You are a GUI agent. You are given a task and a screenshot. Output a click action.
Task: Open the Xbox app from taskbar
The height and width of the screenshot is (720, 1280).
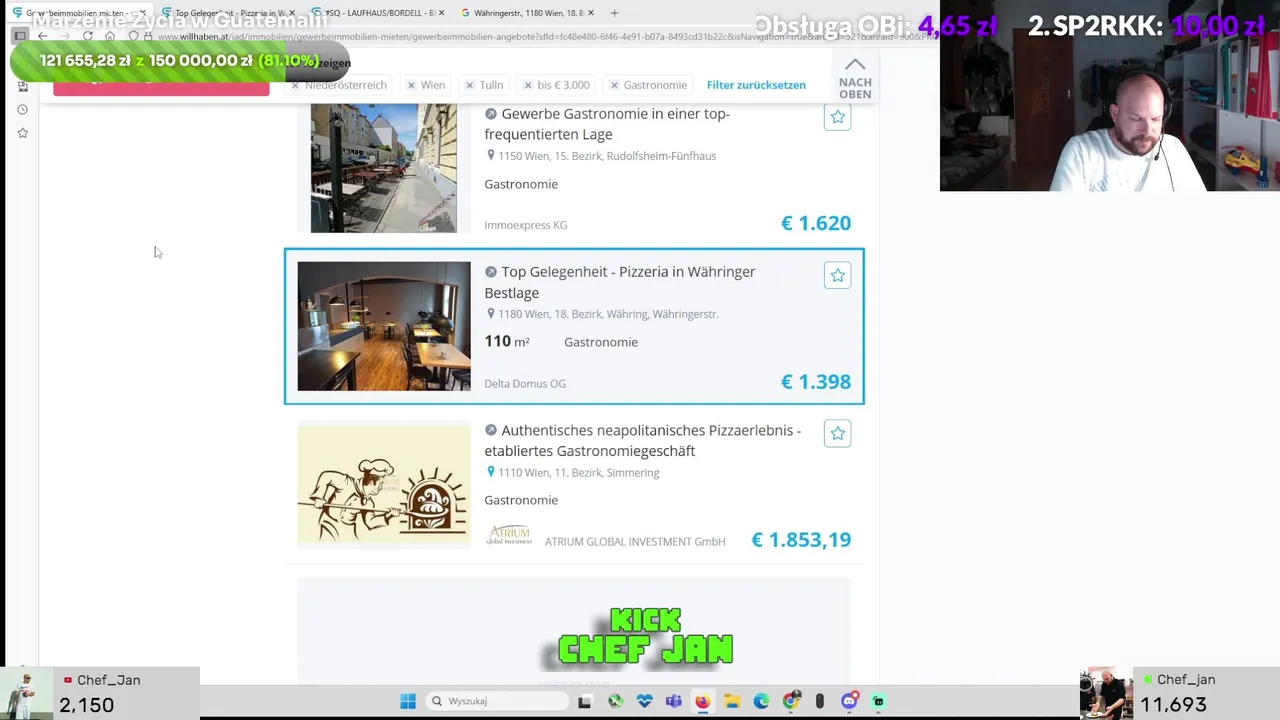pos(615,701)
